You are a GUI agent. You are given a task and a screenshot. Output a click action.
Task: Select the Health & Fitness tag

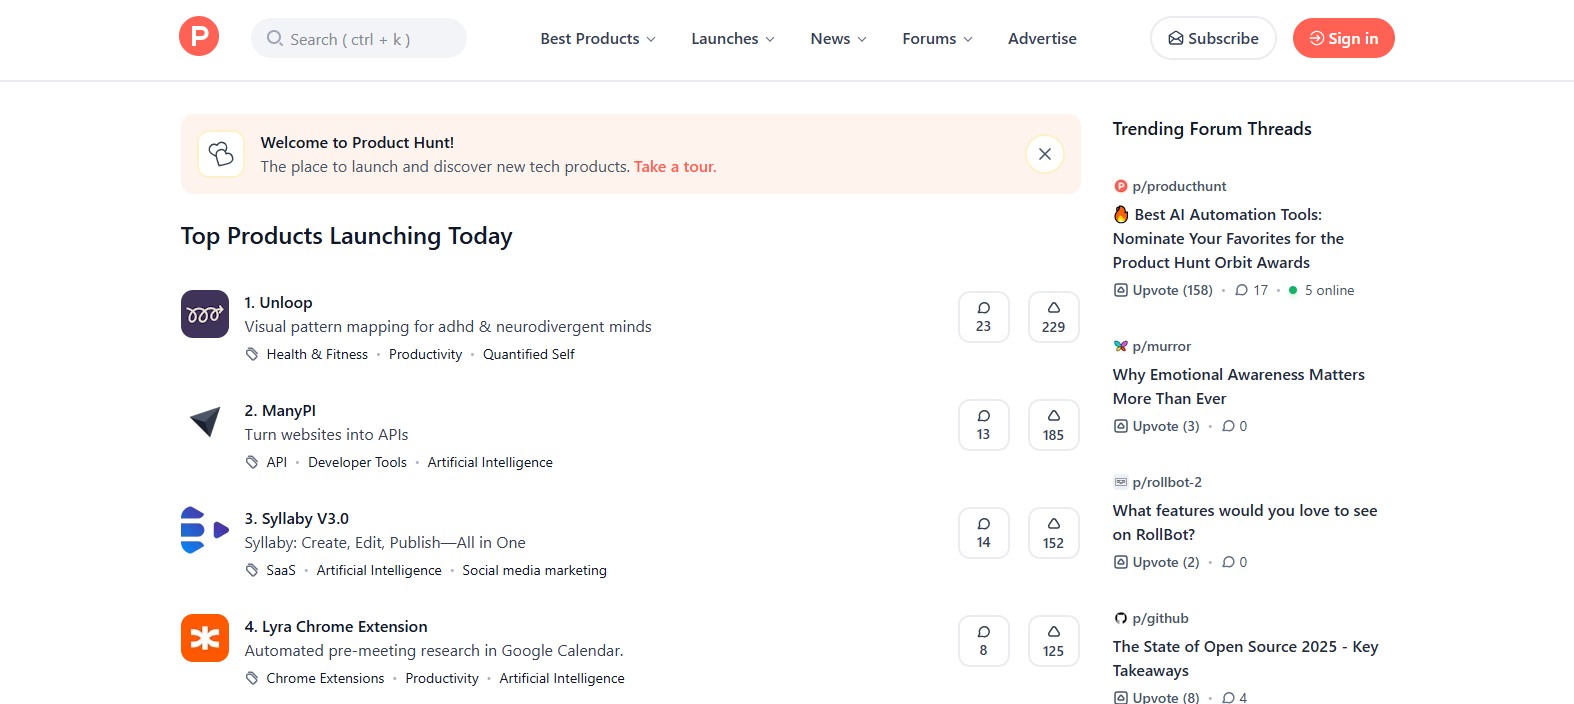click(x=317, y=354)
